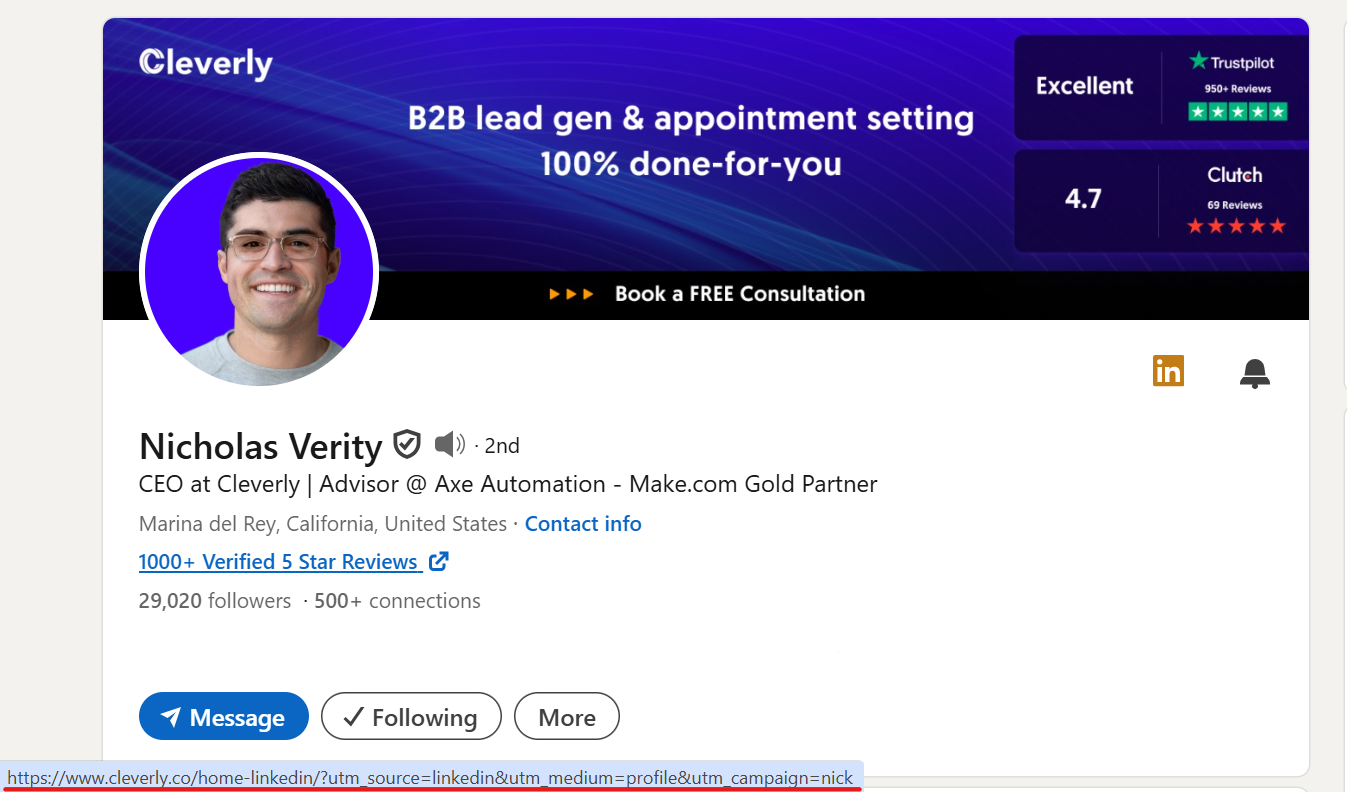Viewport: 1347px width, 792px height.
Task: Click the paper plane icon on Message
Action: click(171, 717)
